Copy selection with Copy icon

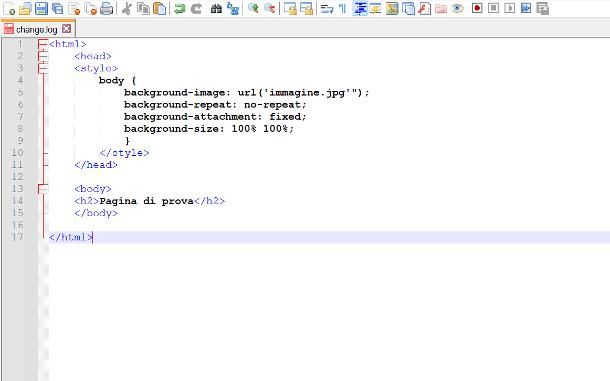[x=143, y=9]
